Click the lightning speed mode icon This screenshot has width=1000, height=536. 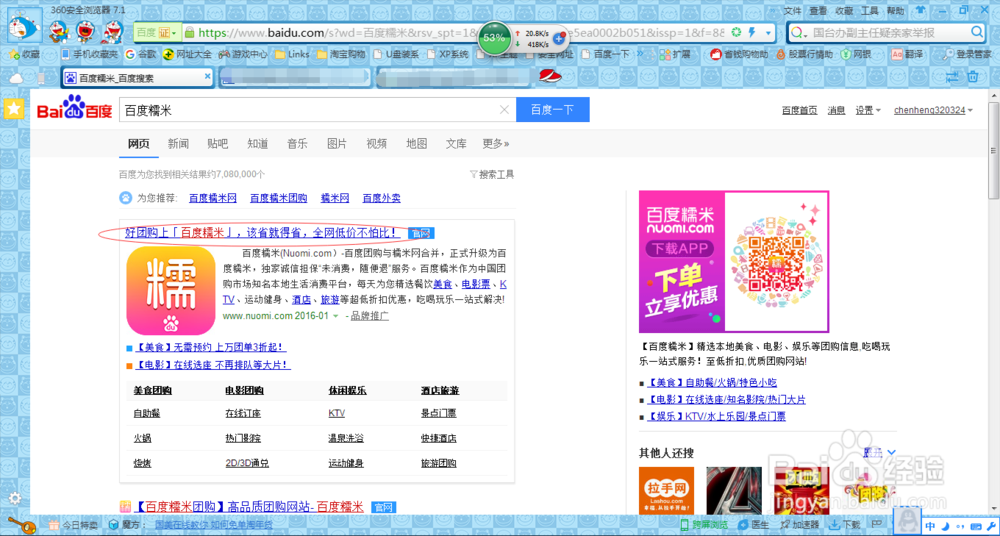752,33
